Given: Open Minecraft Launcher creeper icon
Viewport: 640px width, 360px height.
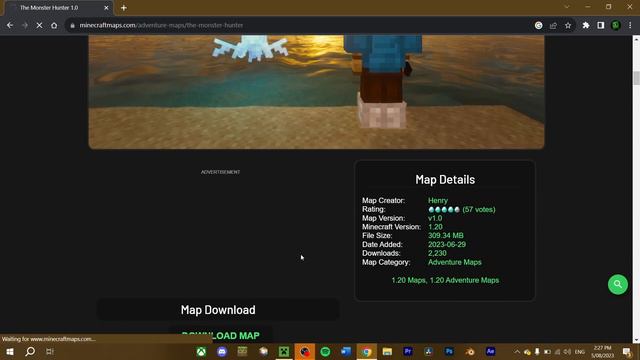Looking at the screenshot, I should coord(284,351).
